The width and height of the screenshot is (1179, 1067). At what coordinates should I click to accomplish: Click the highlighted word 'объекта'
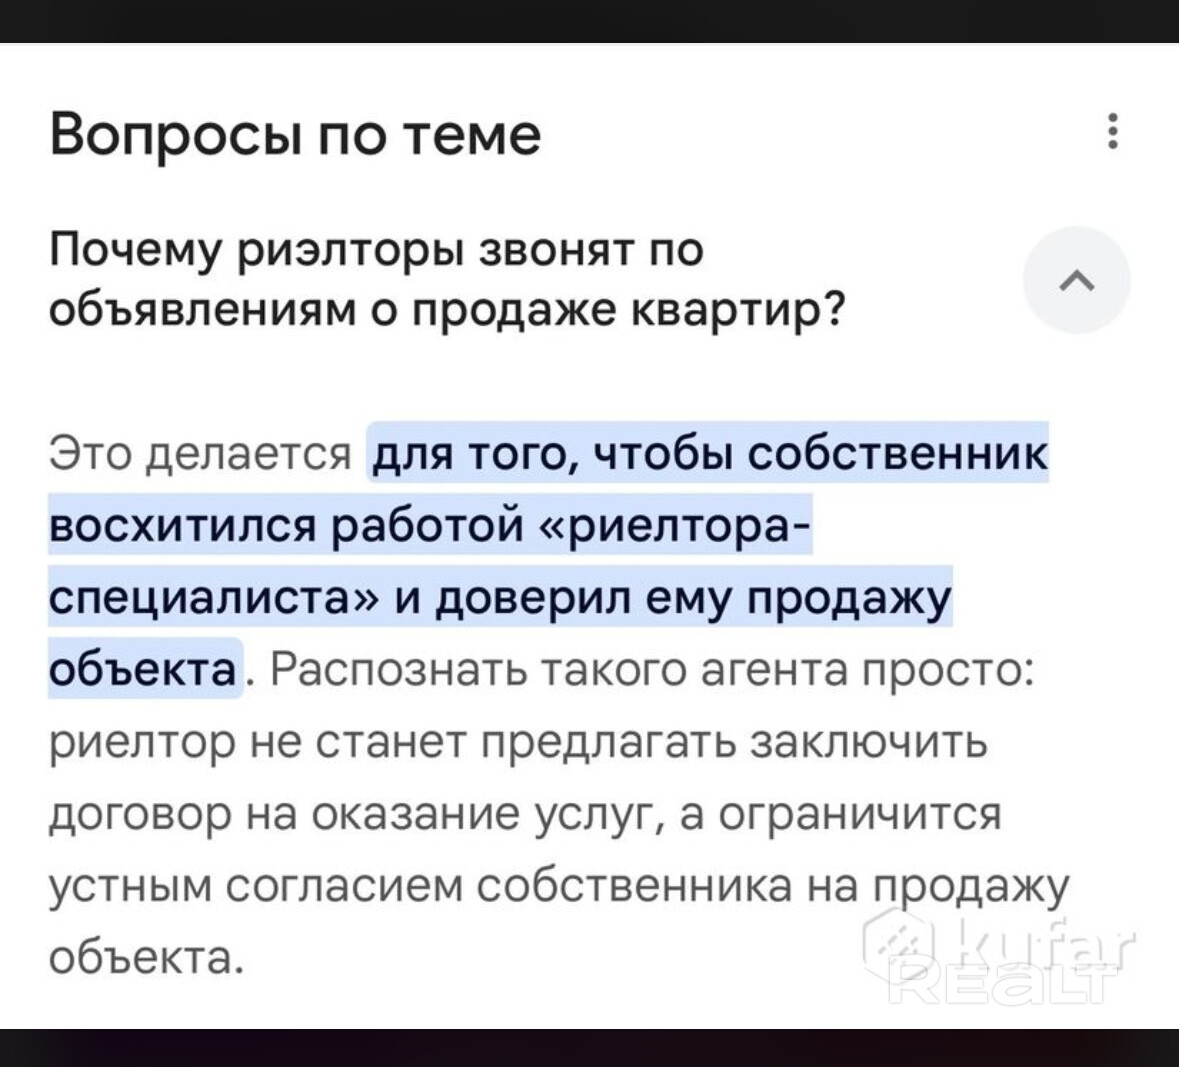coord(143,668)
